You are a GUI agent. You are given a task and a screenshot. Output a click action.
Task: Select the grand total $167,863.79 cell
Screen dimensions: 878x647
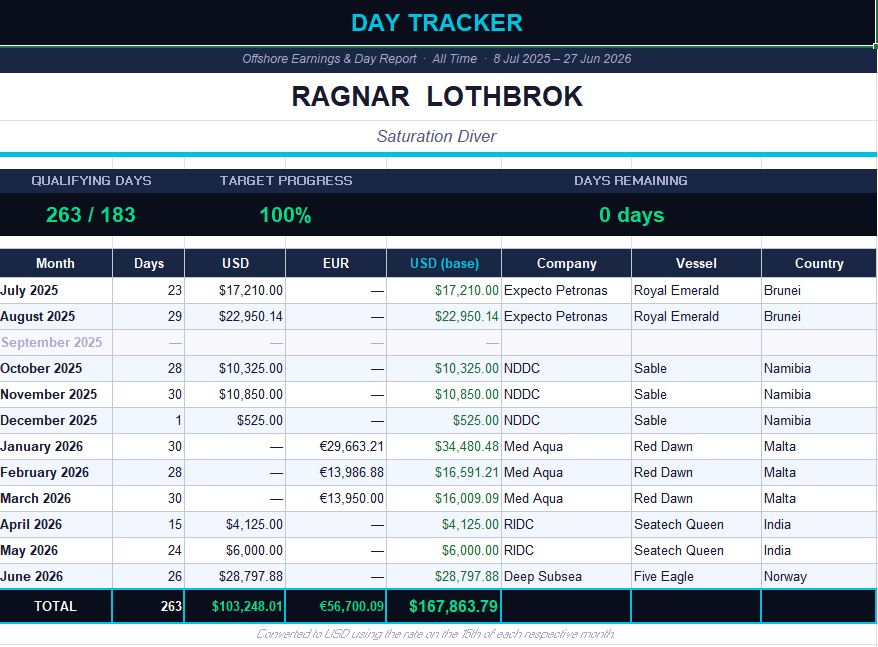(x=444, y=606)
